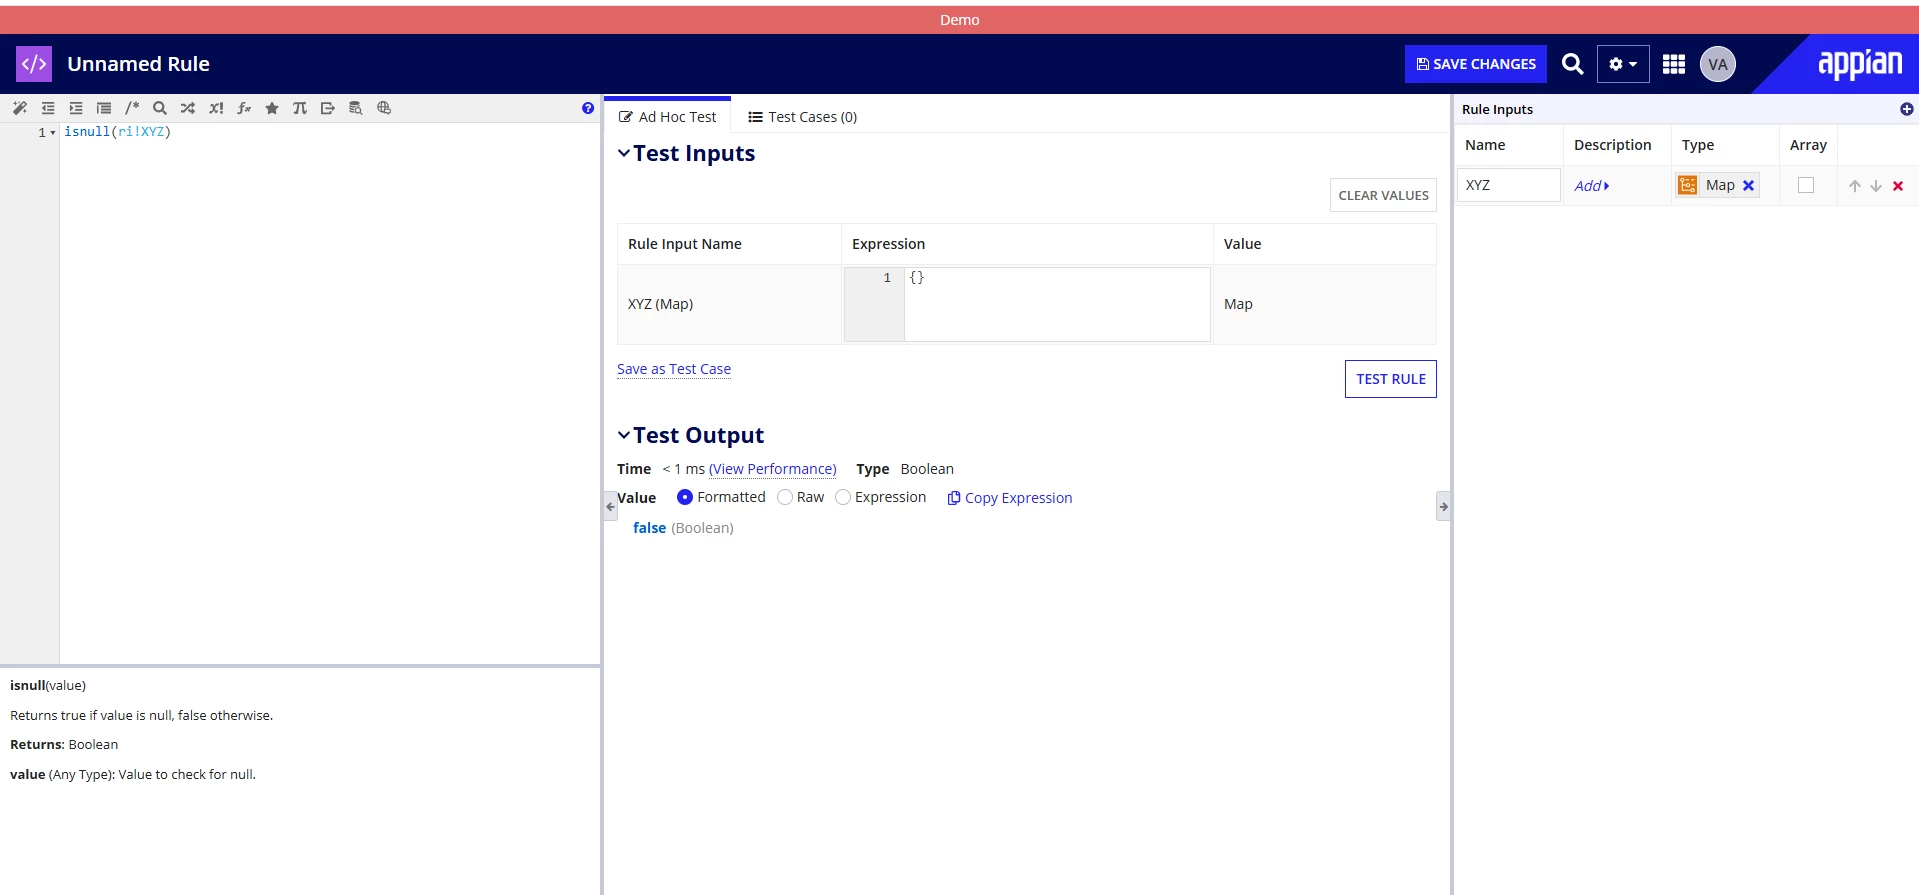Remove the Map type from XYZ
The width and height of the screenshot is (1919, 895).
1748,185
